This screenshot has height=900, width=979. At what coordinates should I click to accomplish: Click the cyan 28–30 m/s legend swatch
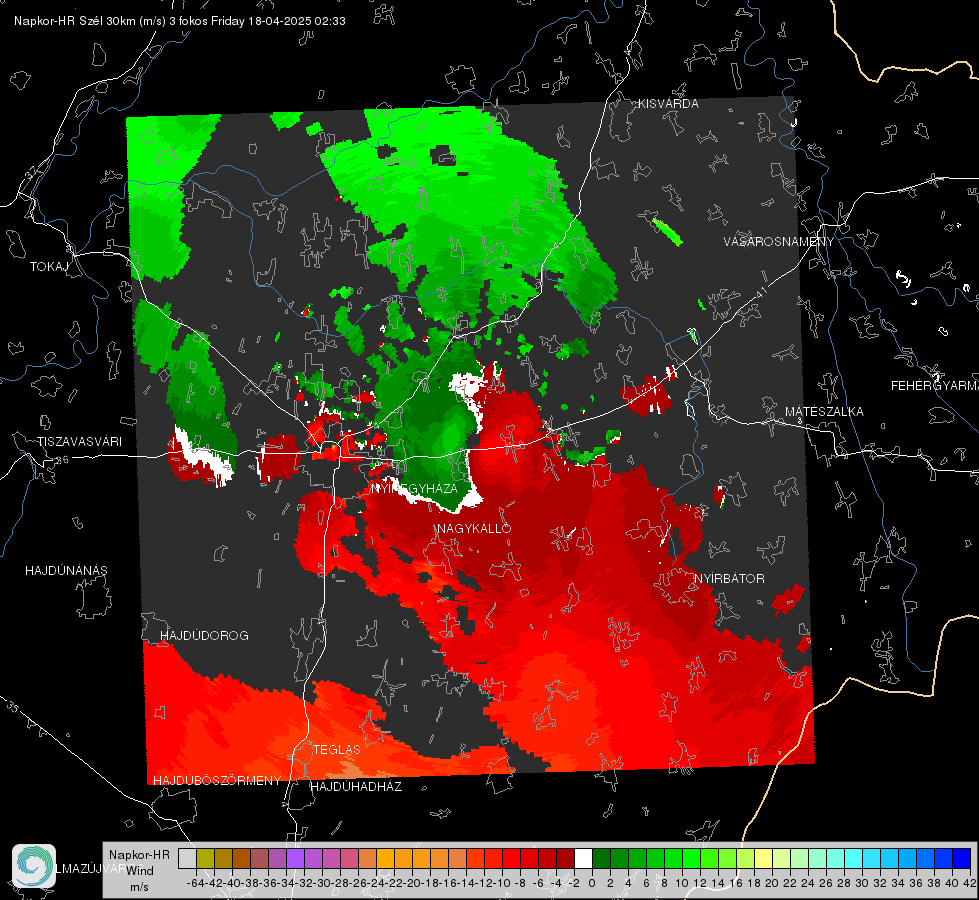pyautogui.click(x=854, y=859)
